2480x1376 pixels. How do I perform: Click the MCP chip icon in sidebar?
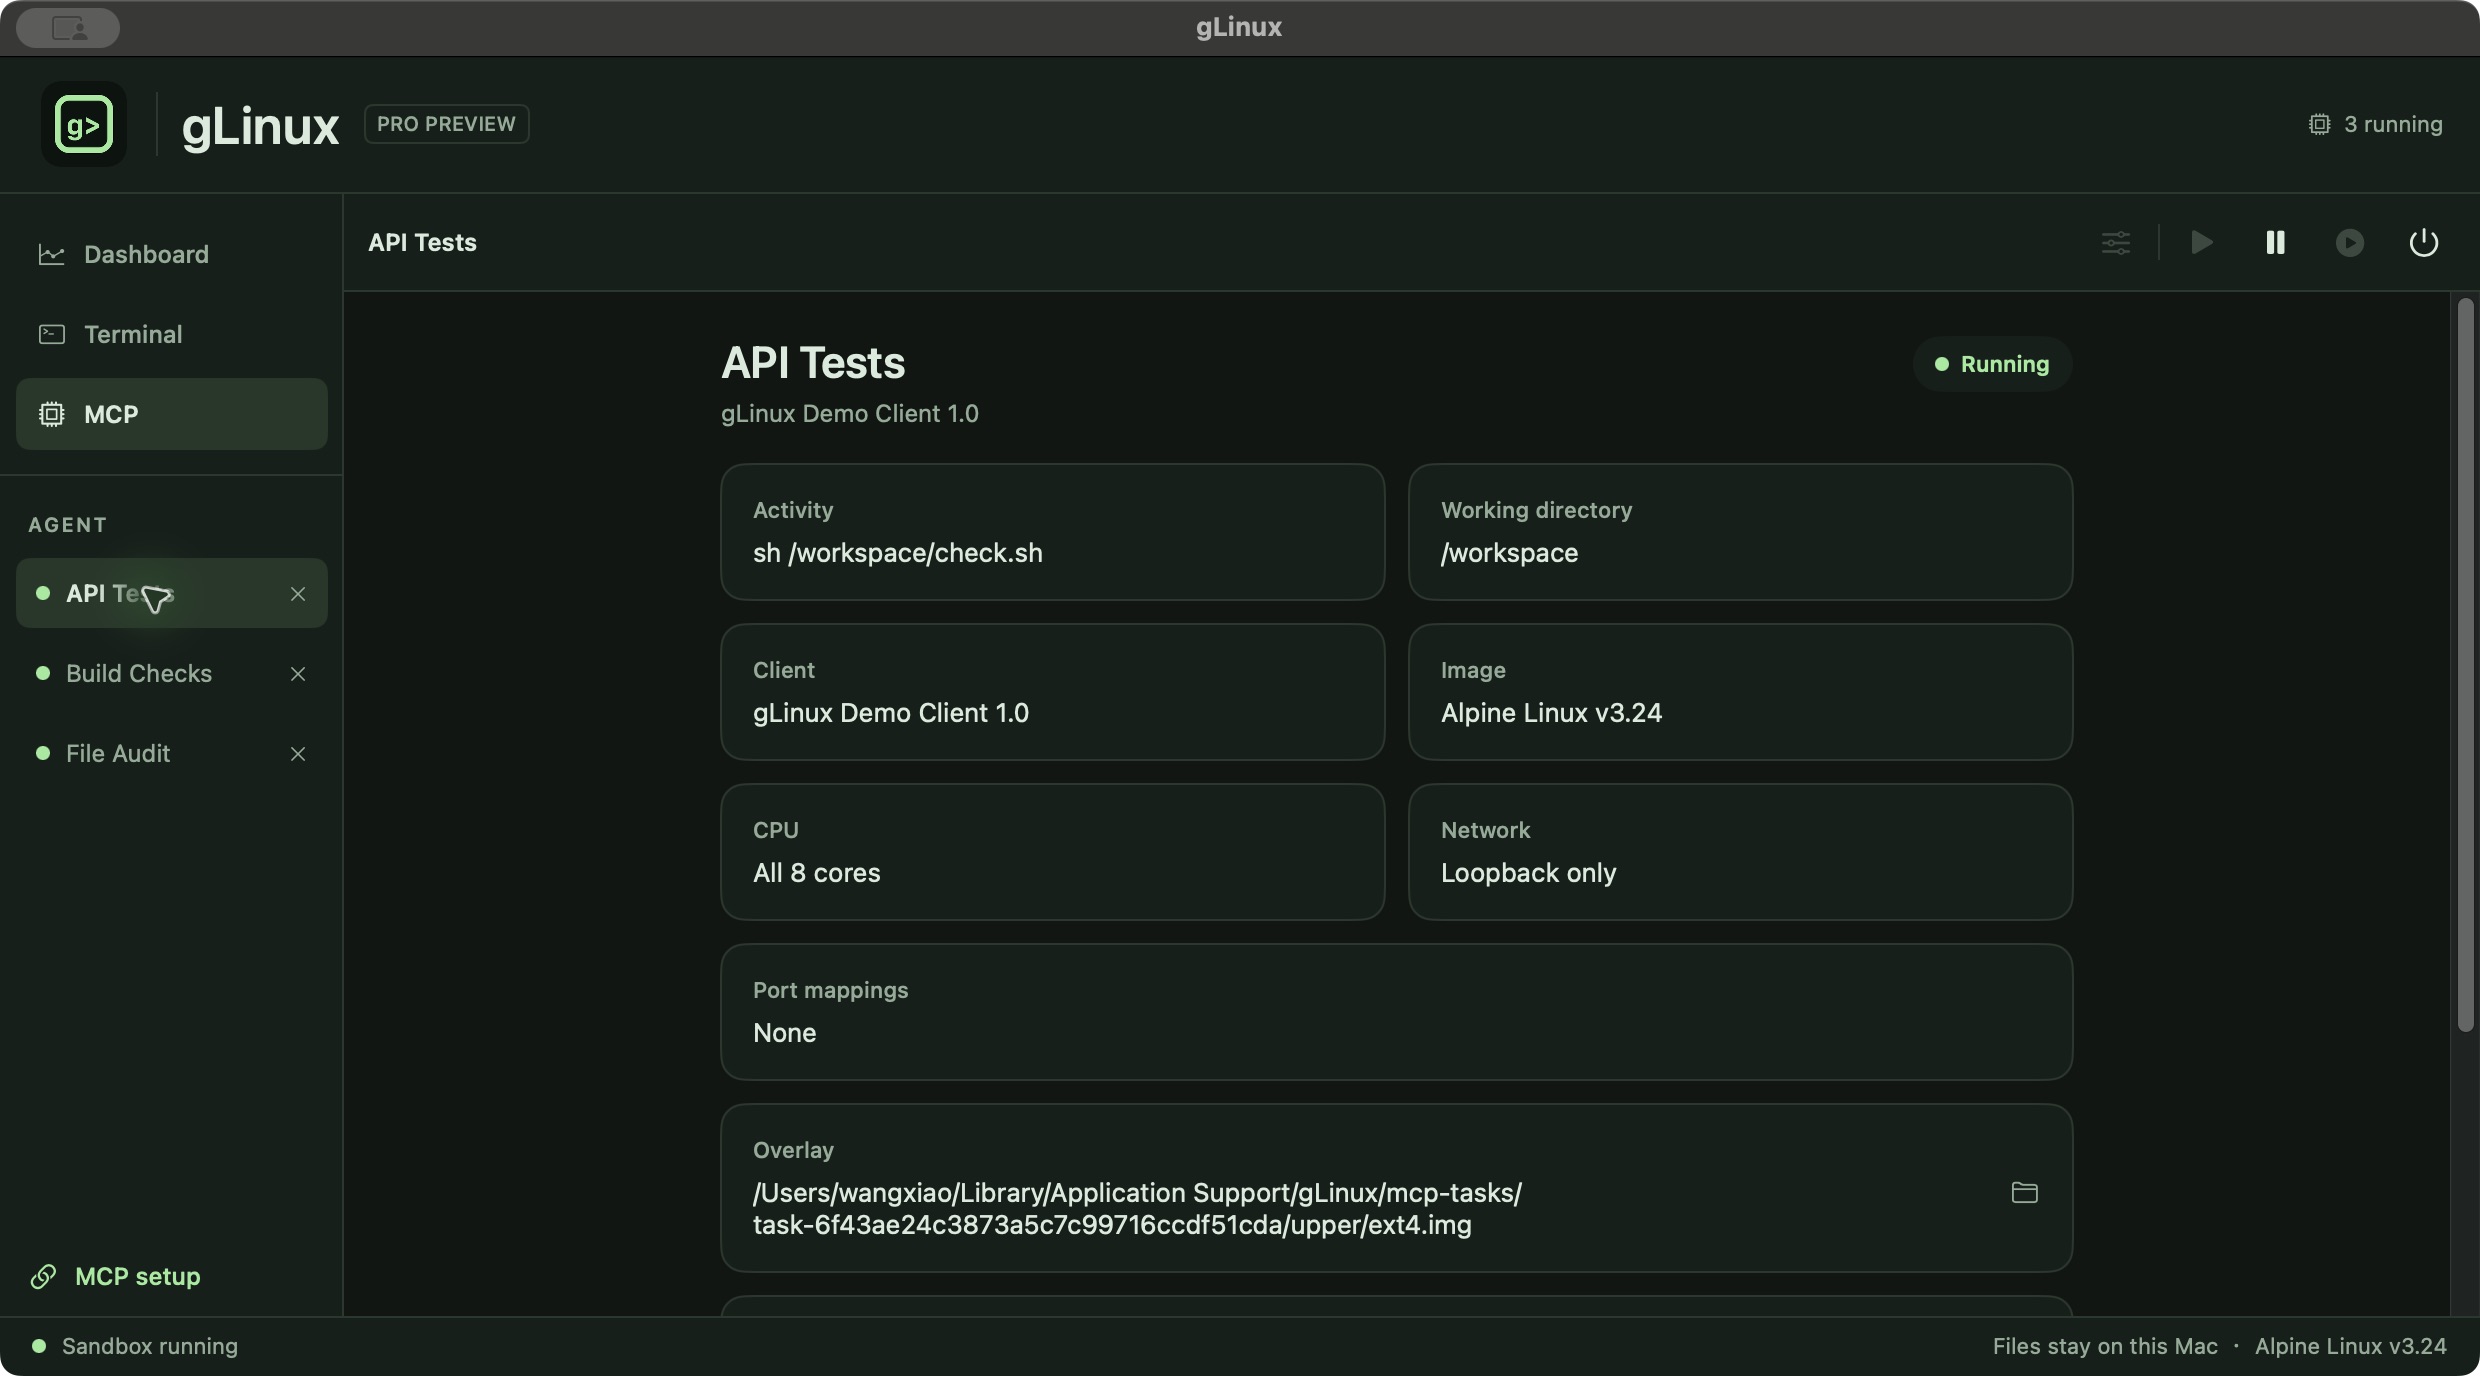52,414
